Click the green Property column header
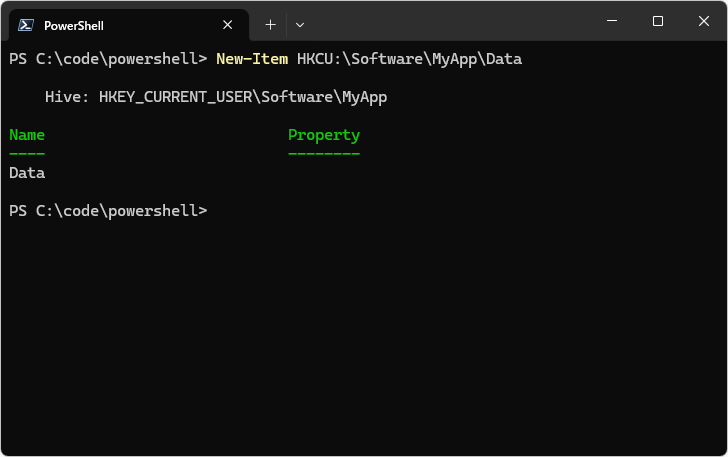 pos(324,135)
